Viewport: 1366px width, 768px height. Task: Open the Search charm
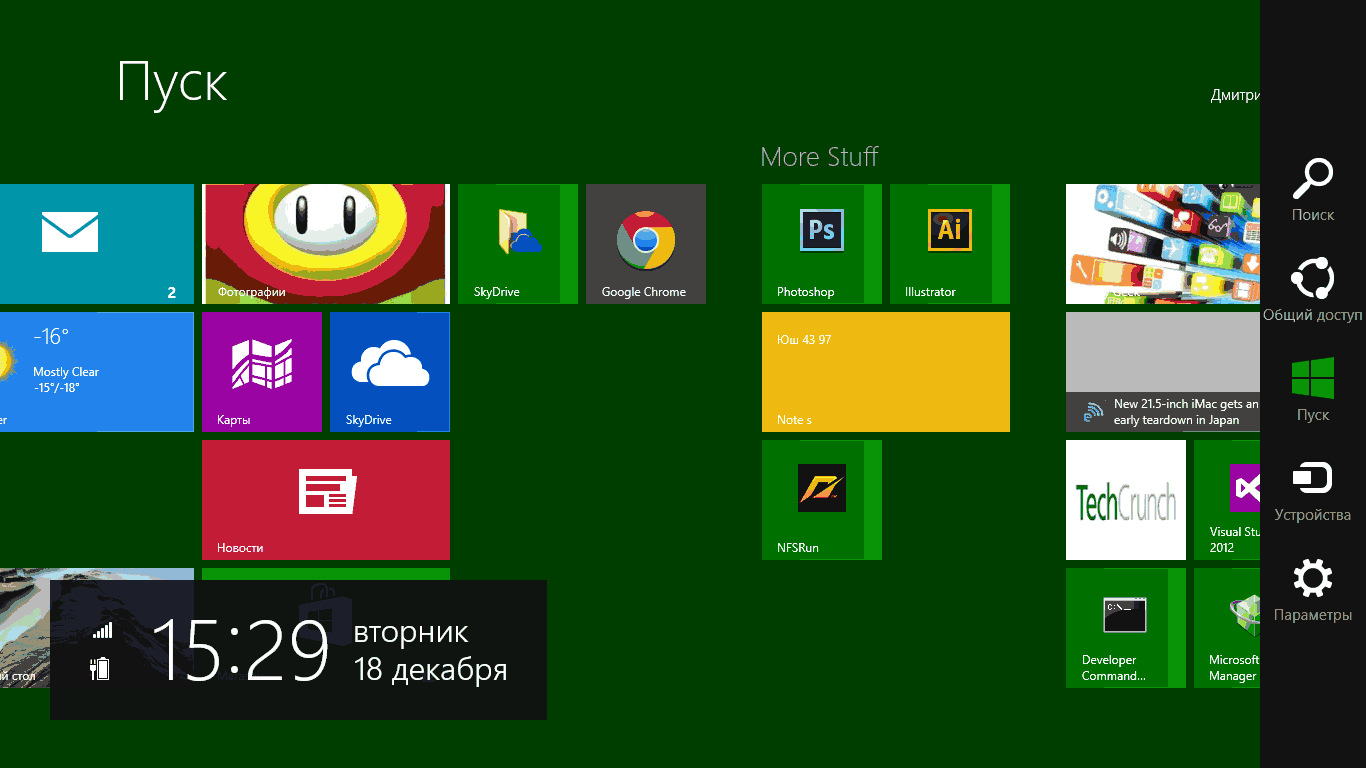pyautogui.click(x=1312, y=190)
